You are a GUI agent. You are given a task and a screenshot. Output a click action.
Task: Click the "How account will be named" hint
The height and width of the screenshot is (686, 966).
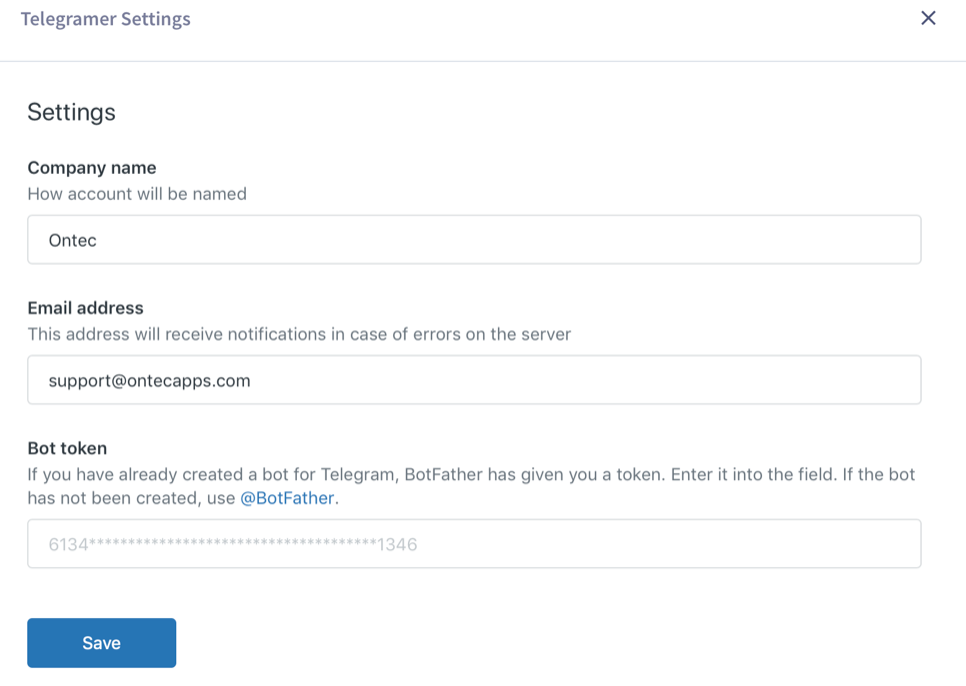(137, 194)
